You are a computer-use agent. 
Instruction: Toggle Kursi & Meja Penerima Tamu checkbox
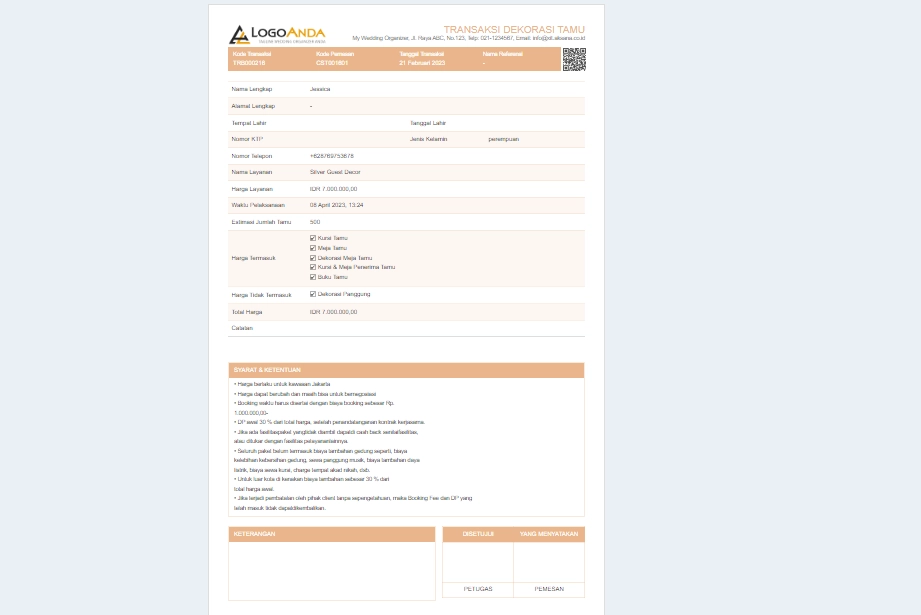tap(313, 267)
